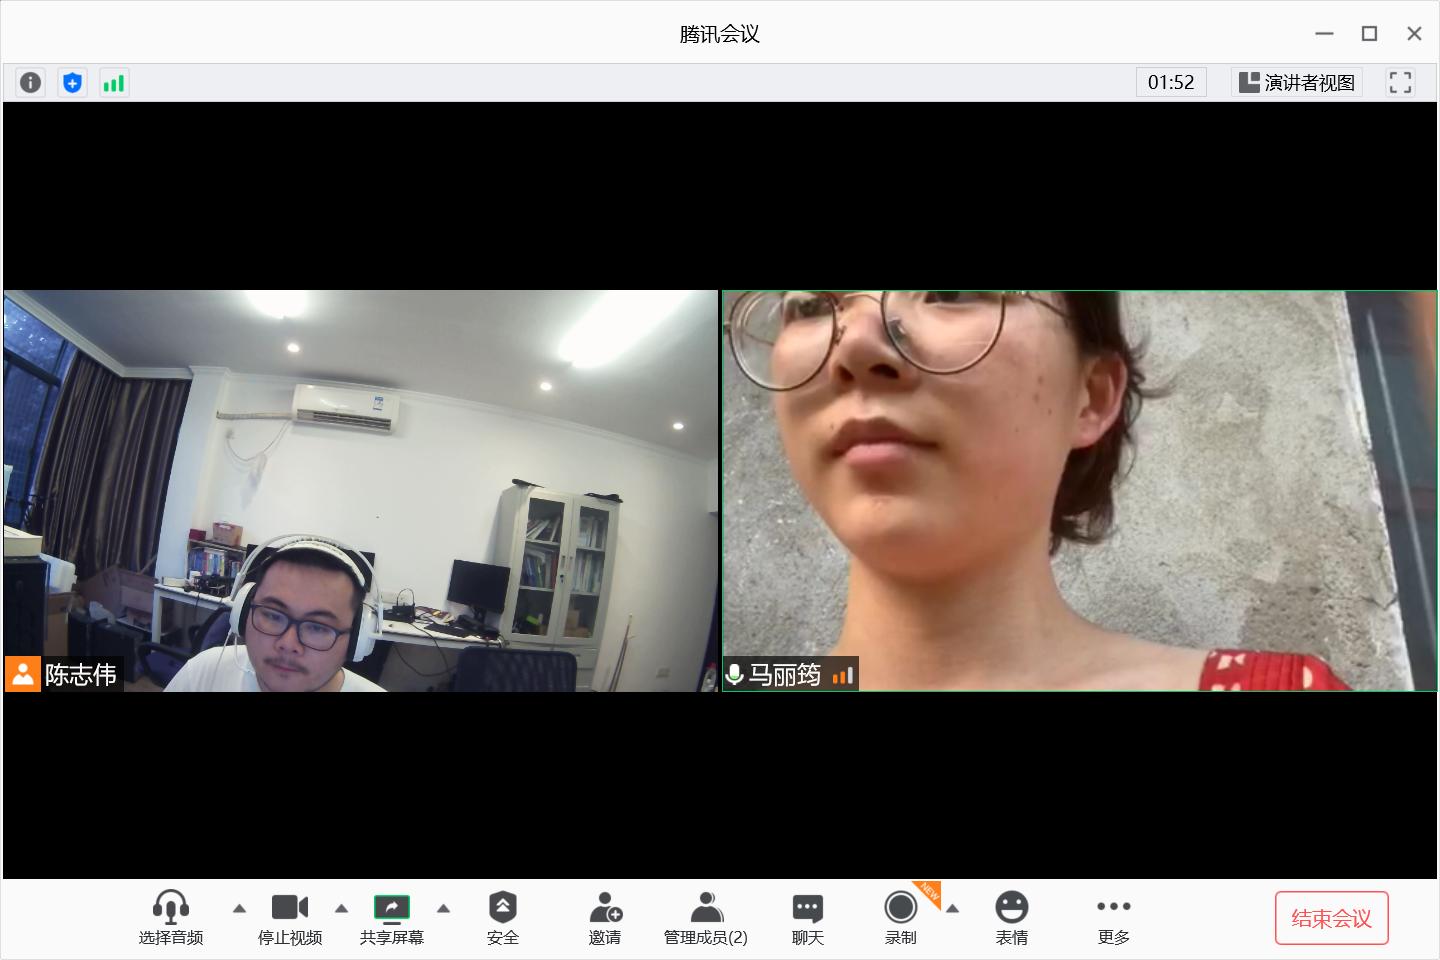Expand the arrow next to 录制
This screenshot has height=960, width=1440.
(x=953, y=909)
